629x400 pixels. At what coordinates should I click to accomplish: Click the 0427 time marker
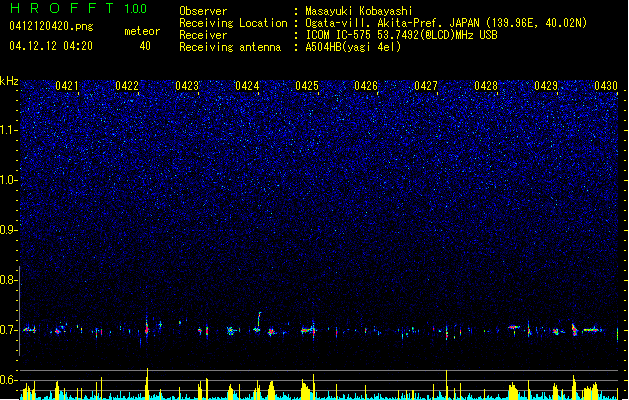pos(426,86)
